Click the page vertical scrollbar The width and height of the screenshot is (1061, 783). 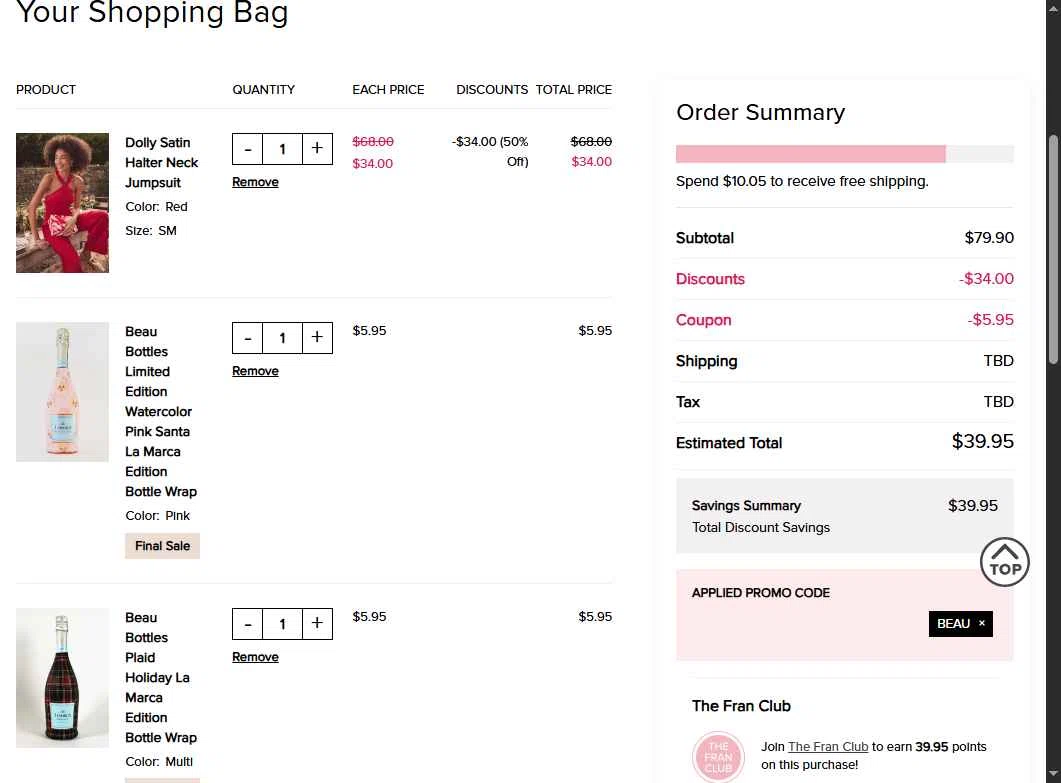pos(1052,250)
